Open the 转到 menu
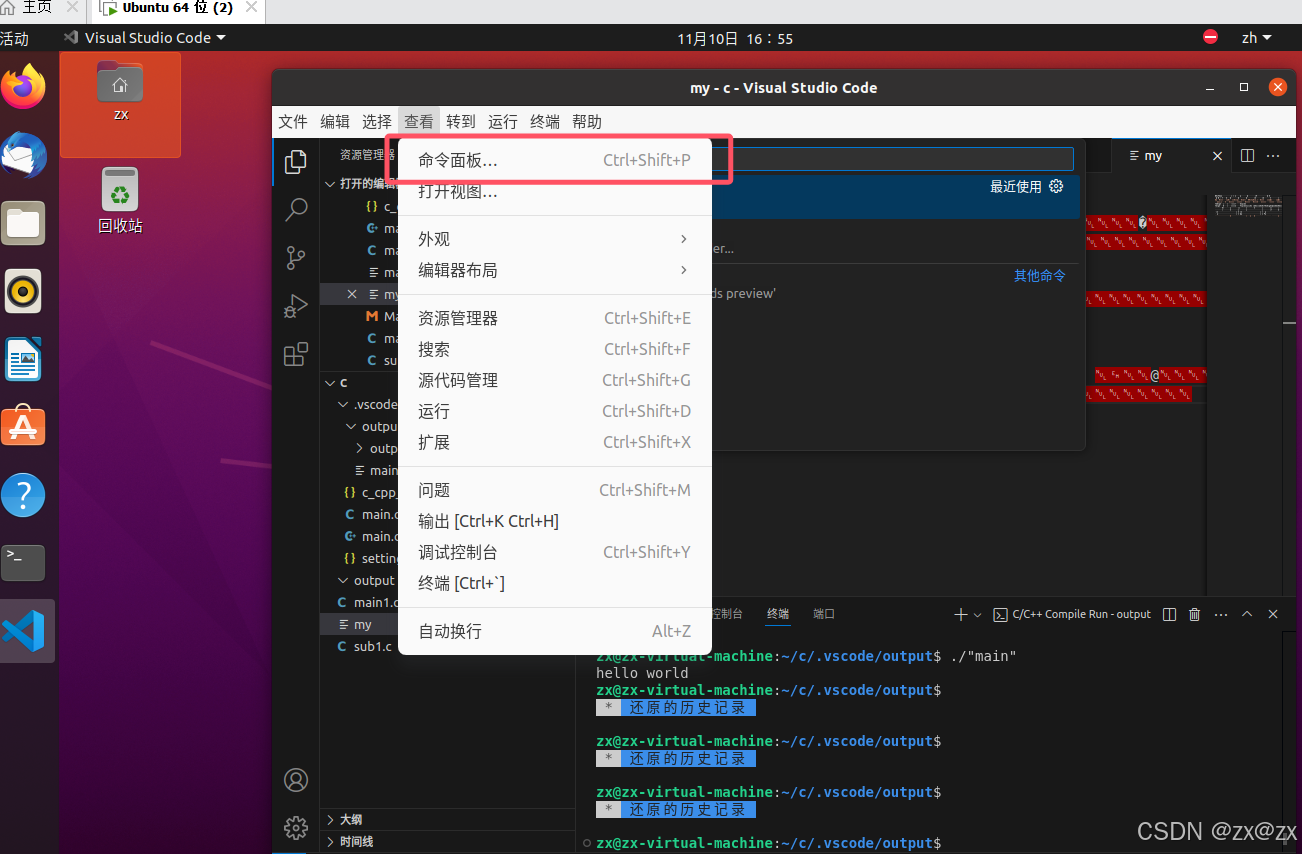Image resolution: width=1302 pixels, height=854 pixels. (x=461, y=122)
